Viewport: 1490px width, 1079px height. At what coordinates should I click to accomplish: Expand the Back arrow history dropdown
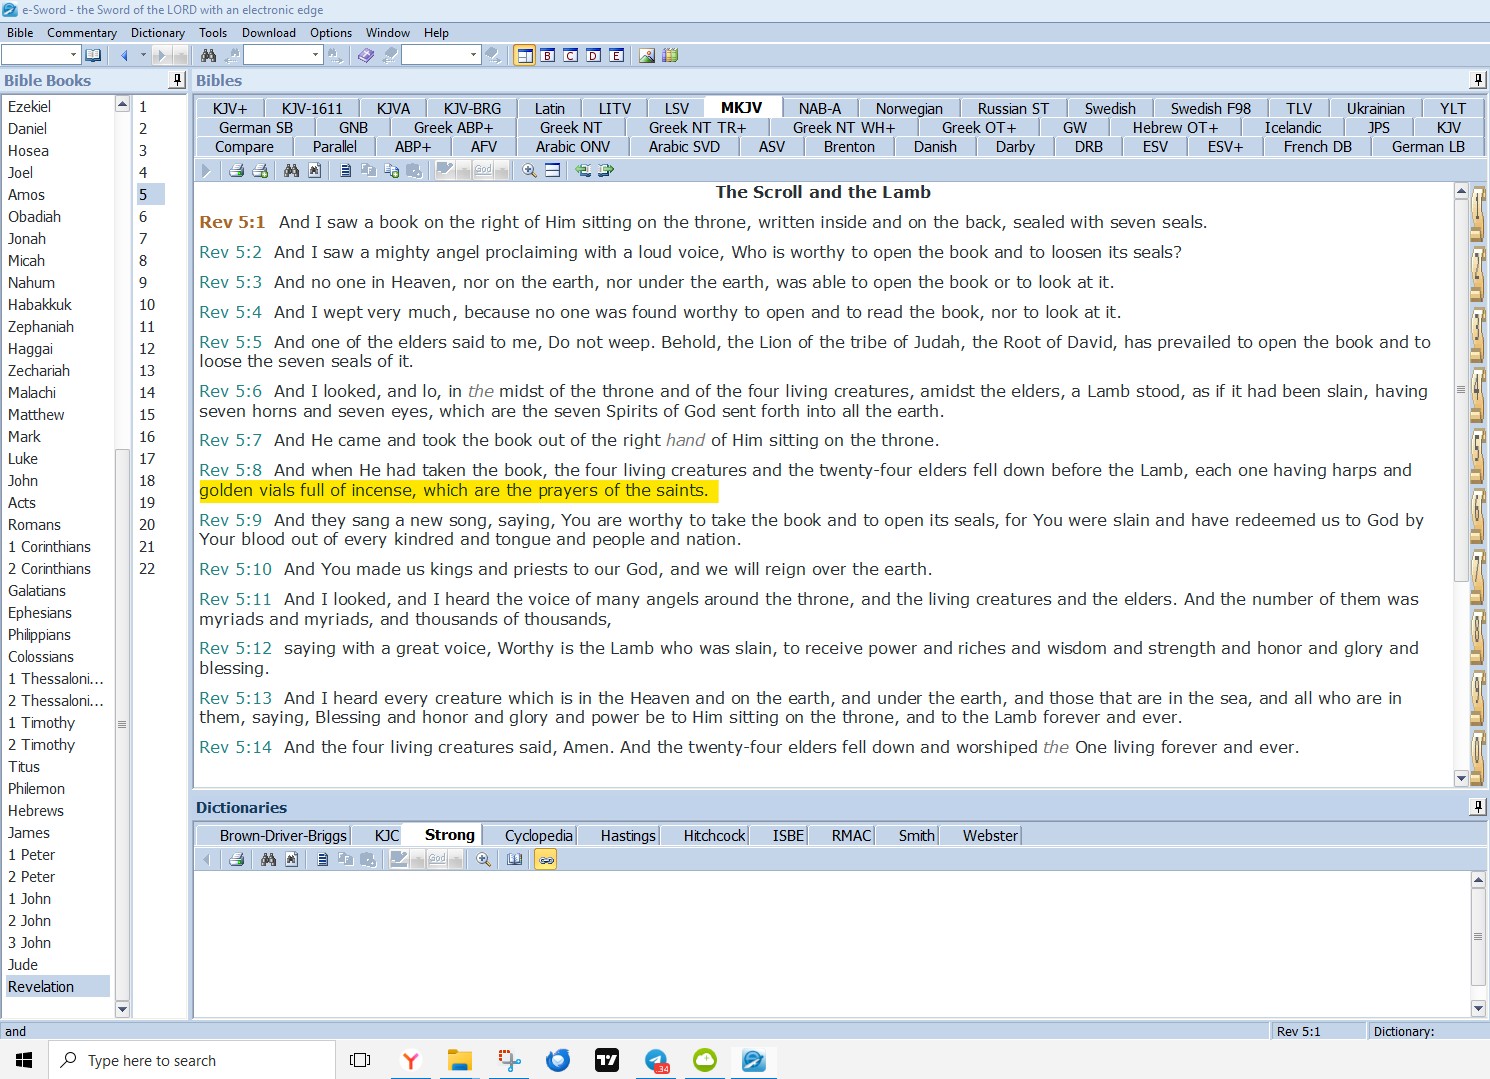point(143,55)
